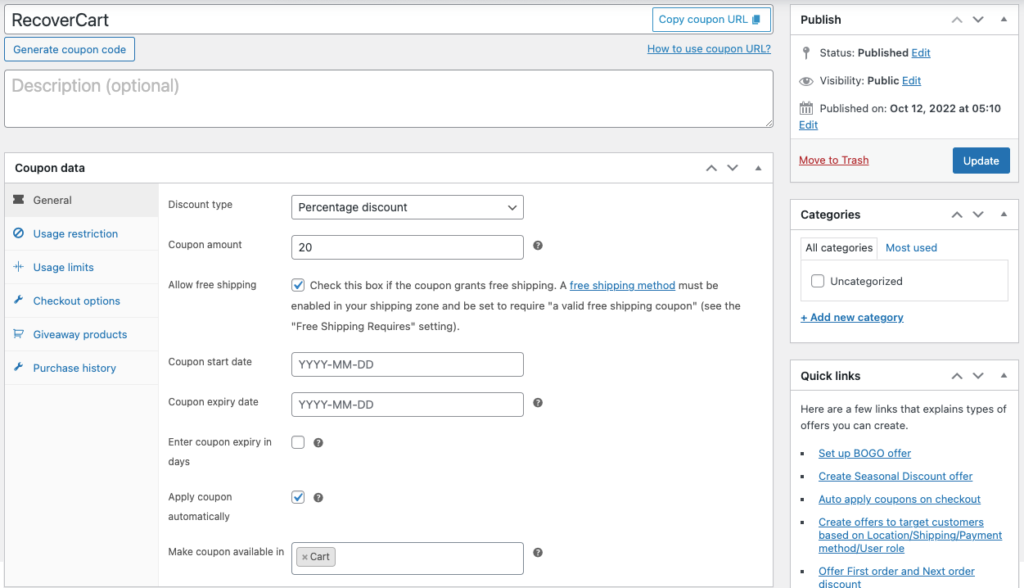Move Publish panel down
The width and height of the screenshot is (1024, 588).
(x=978, y=20)
